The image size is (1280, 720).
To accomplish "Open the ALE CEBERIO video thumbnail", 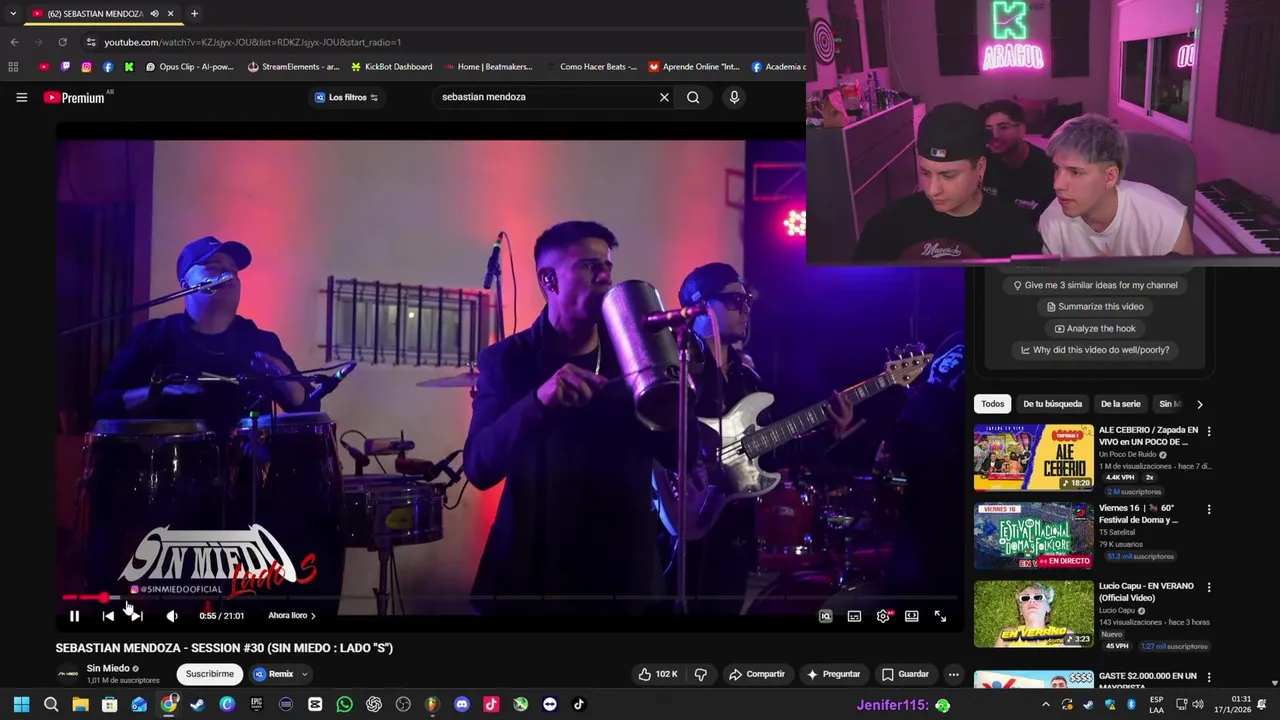I will coord(1034,458).
